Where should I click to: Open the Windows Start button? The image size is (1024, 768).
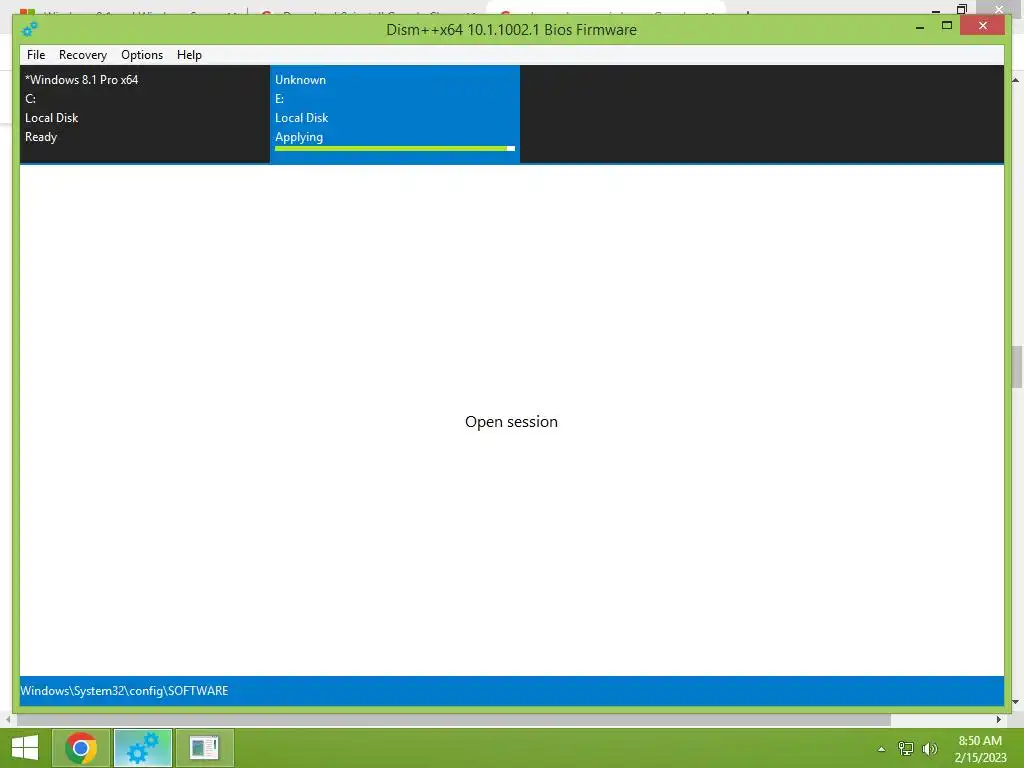[x=25, y=748]
